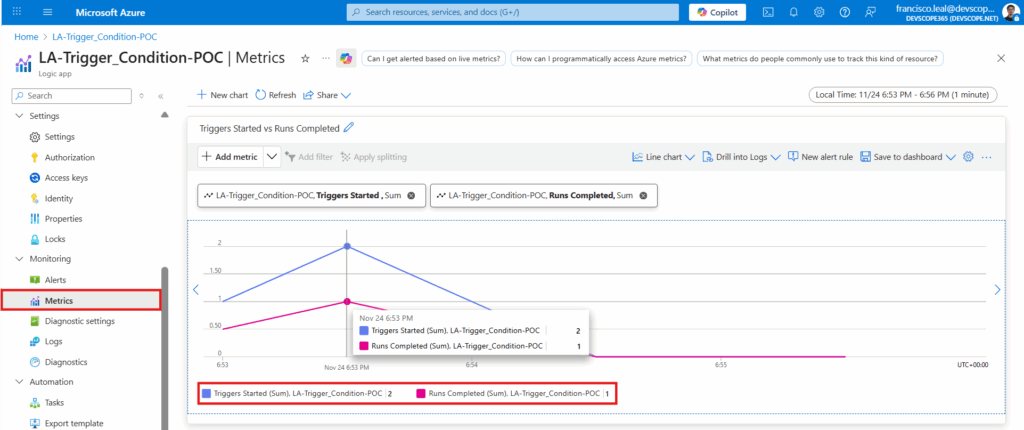Open the chart toolbar more-options ellipsis
This screenshot has width=1024, height=430.
click(987, 157)
